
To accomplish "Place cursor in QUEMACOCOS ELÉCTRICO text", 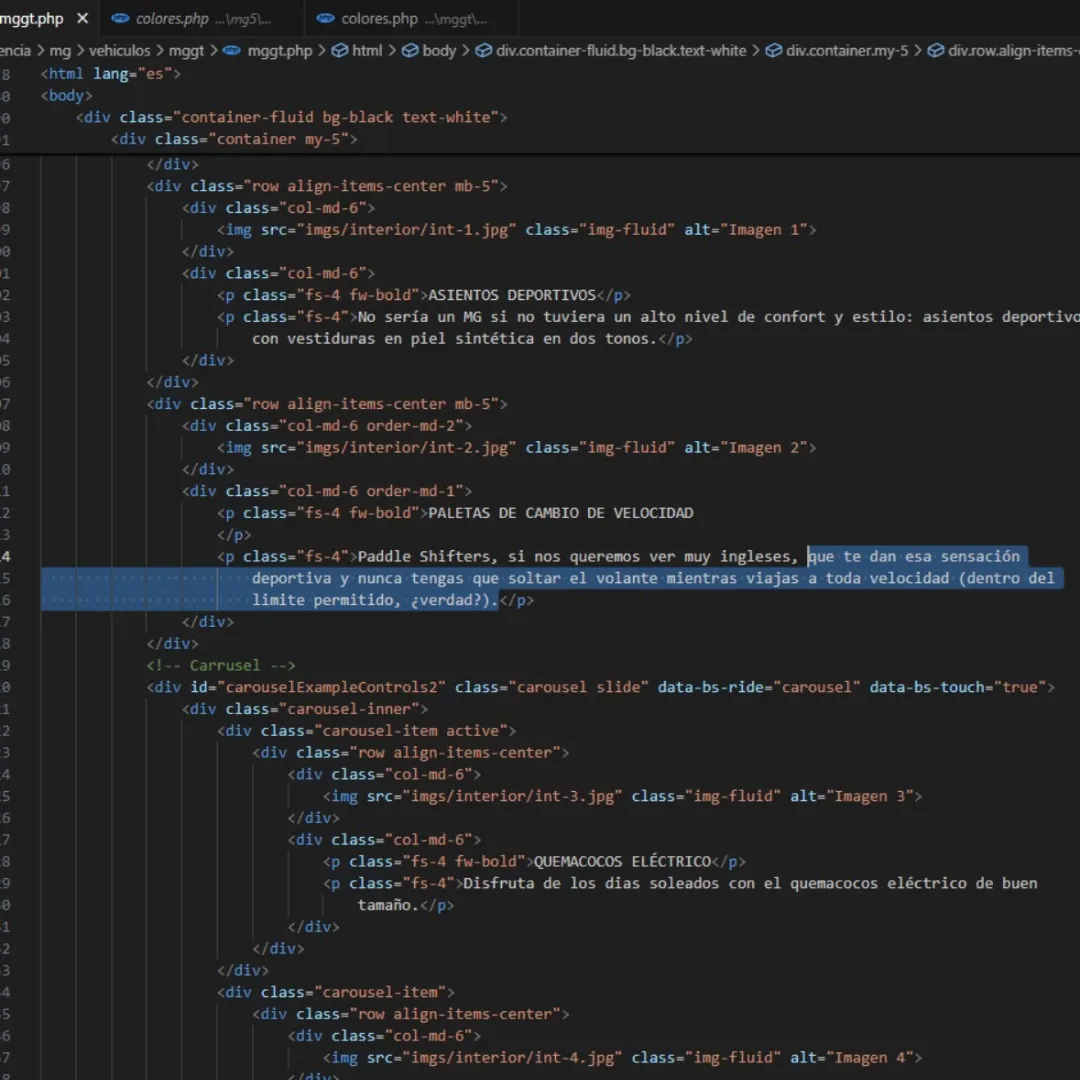I will 621,861.
